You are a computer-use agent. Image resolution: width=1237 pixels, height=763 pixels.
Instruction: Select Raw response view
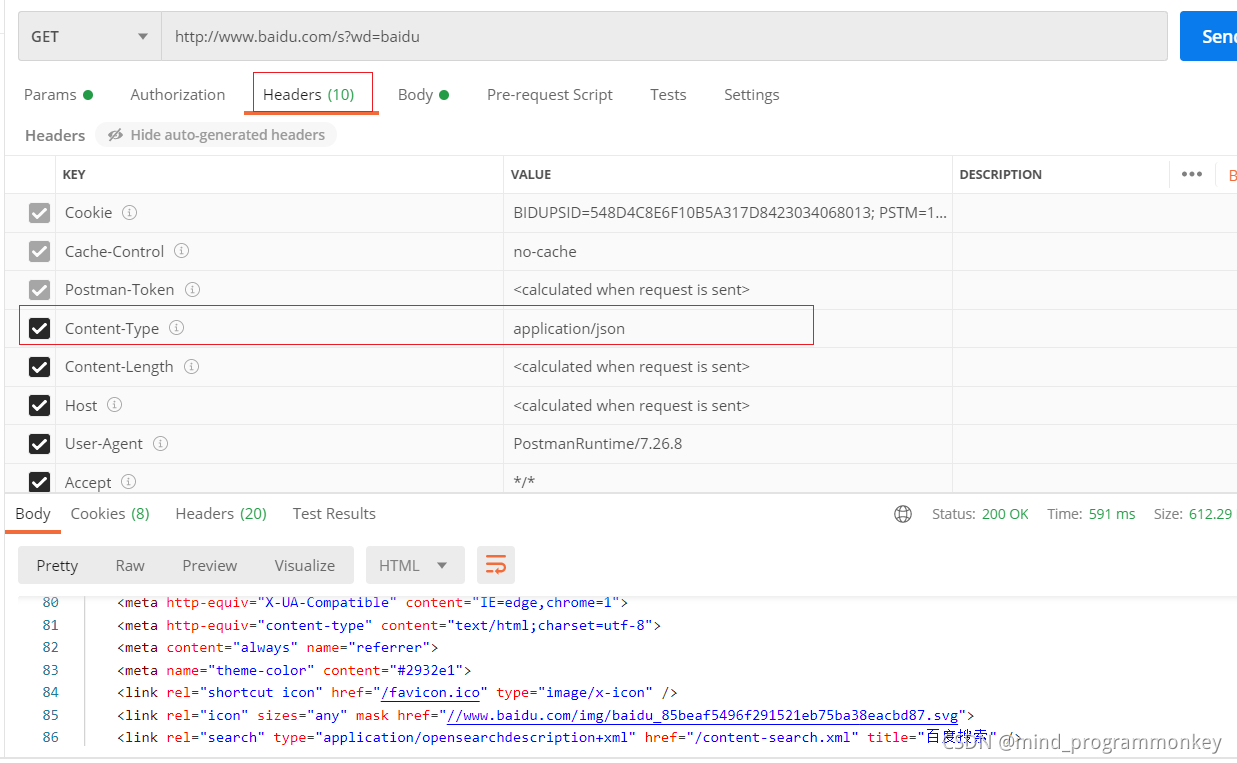[x=130, y=565]
